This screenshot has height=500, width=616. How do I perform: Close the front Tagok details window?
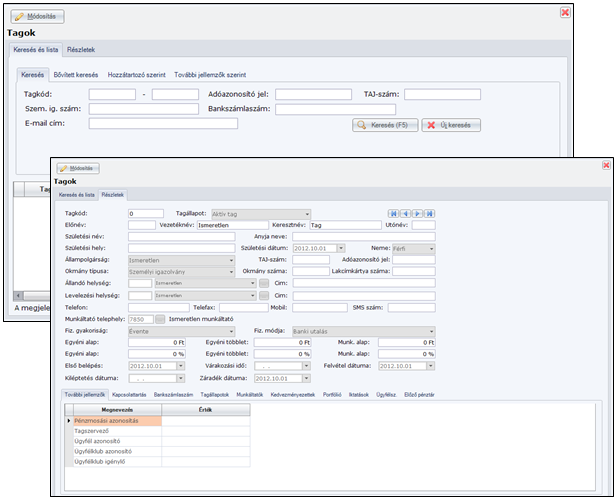coord(606,164)
